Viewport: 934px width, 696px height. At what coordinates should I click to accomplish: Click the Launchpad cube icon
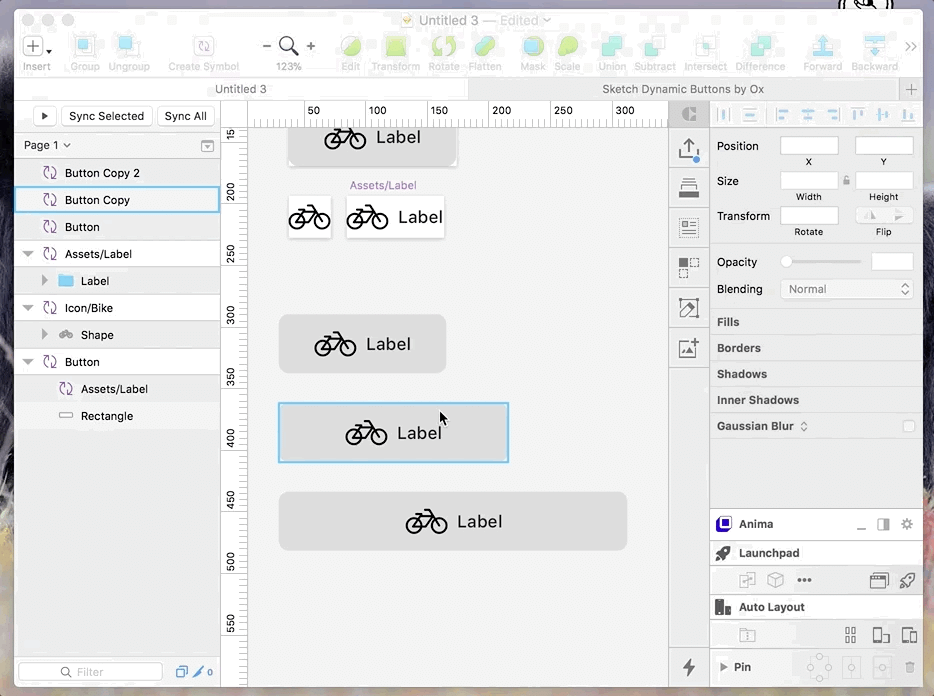click(x=775, y=580)
